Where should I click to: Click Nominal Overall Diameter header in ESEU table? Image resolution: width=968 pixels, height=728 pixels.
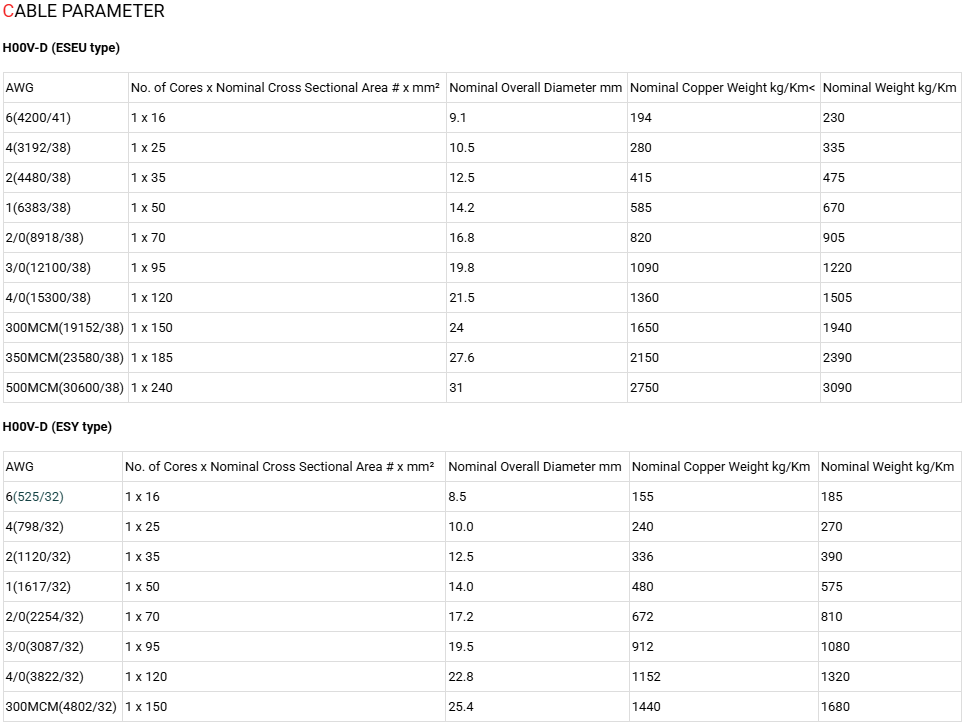coord(536,88)
